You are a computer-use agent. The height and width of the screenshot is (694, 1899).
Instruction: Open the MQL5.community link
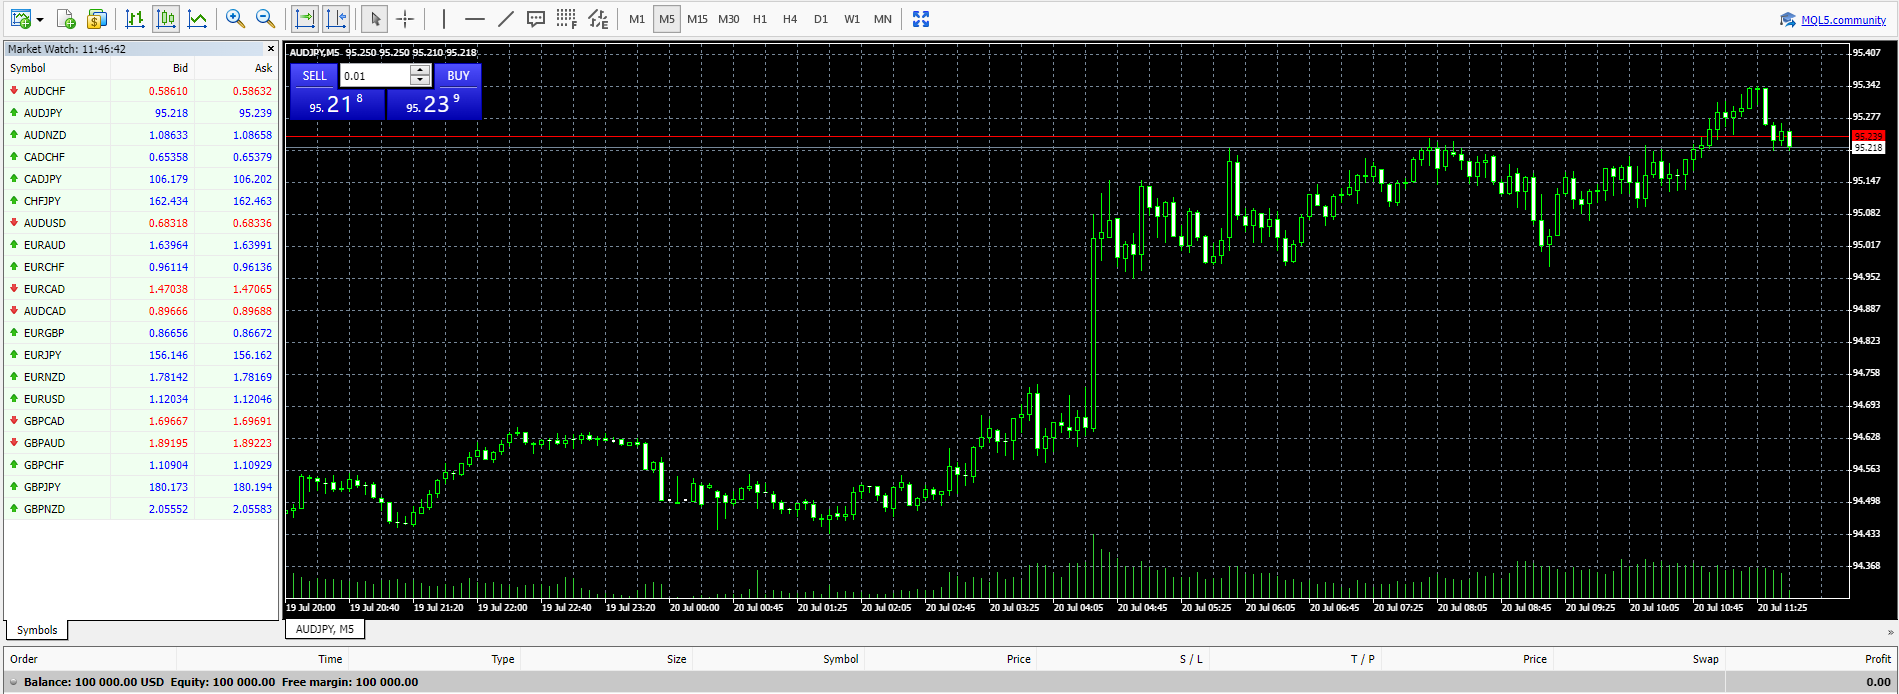(1843, 20)
